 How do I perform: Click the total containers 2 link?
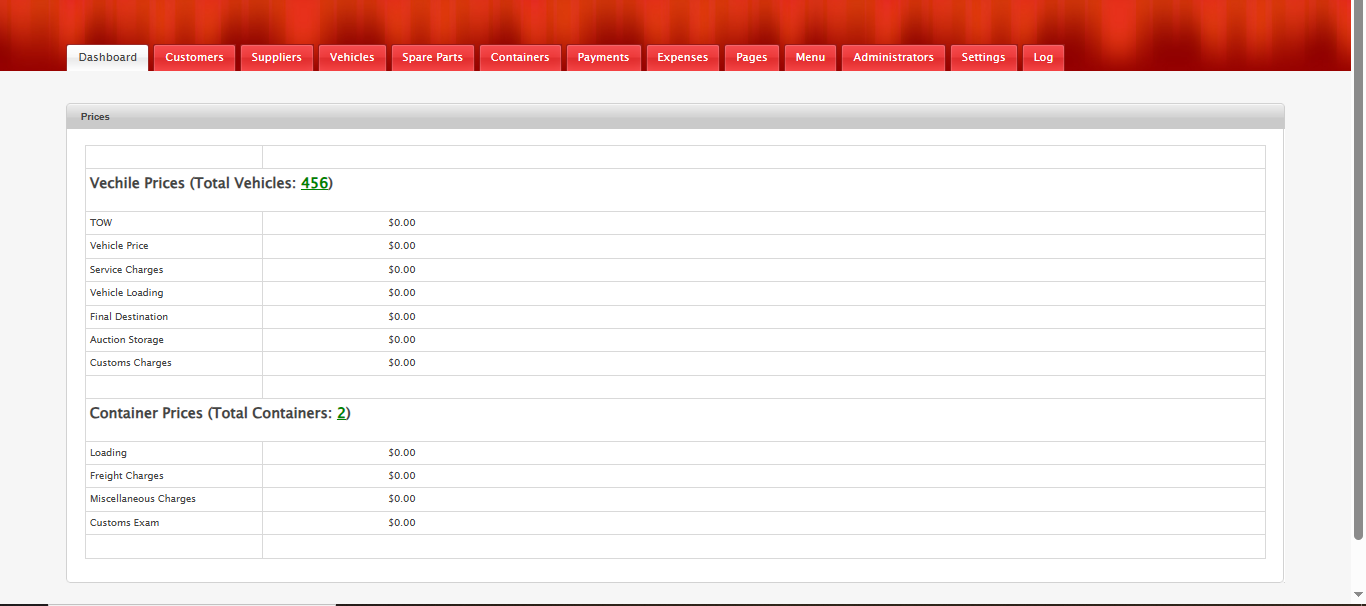(341, 413)
